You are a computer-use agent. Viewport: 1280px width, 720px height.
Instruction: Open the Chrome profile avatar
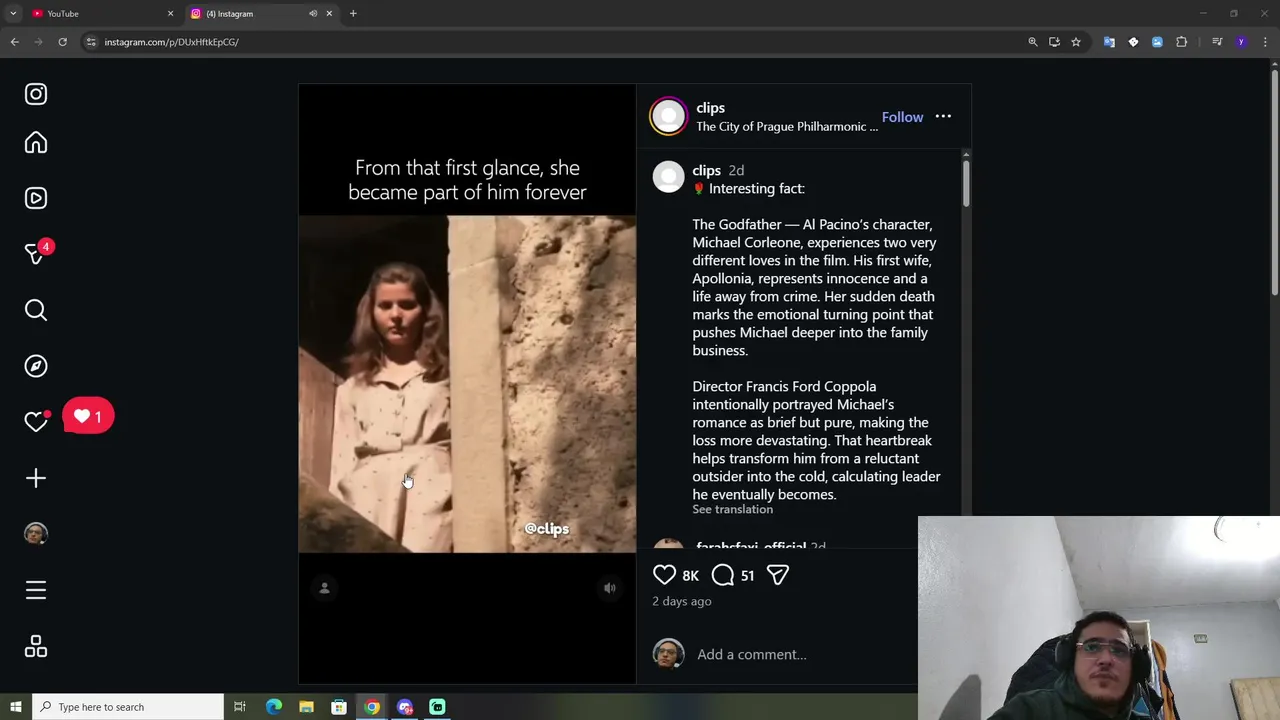click(1241, 42)
